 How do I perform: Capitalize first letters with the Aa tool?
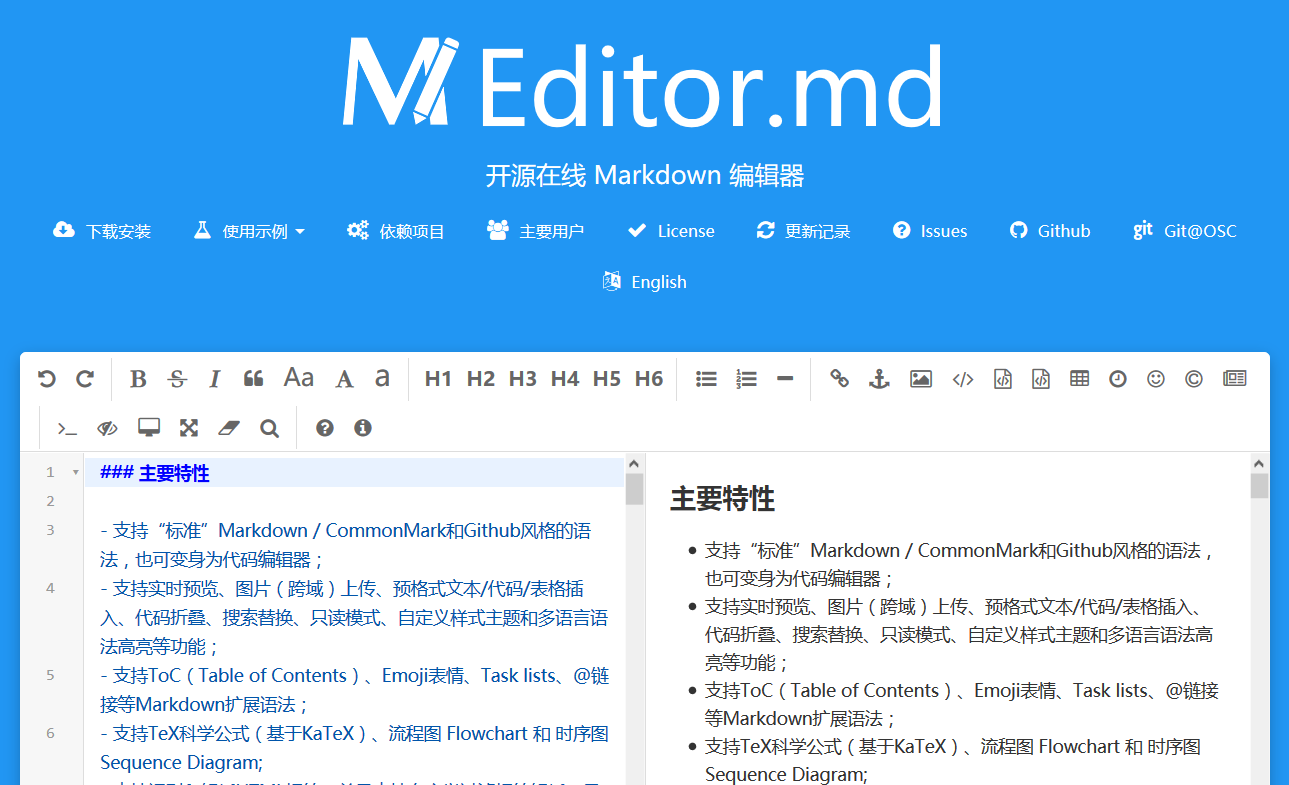click(299, 378)
